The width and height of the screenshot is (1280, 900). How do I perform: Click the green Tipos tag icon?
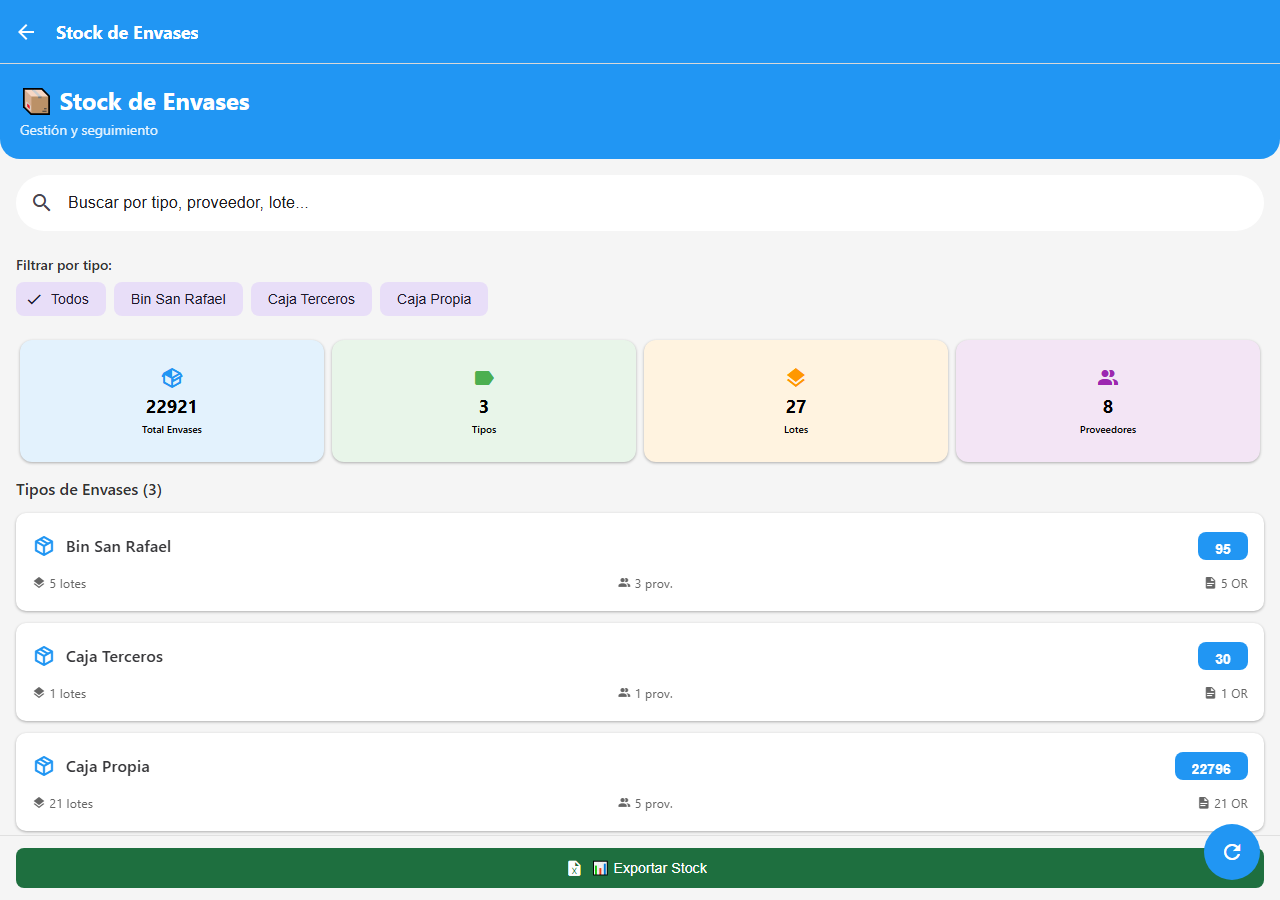pyautogui.click(x=484, y=378)
